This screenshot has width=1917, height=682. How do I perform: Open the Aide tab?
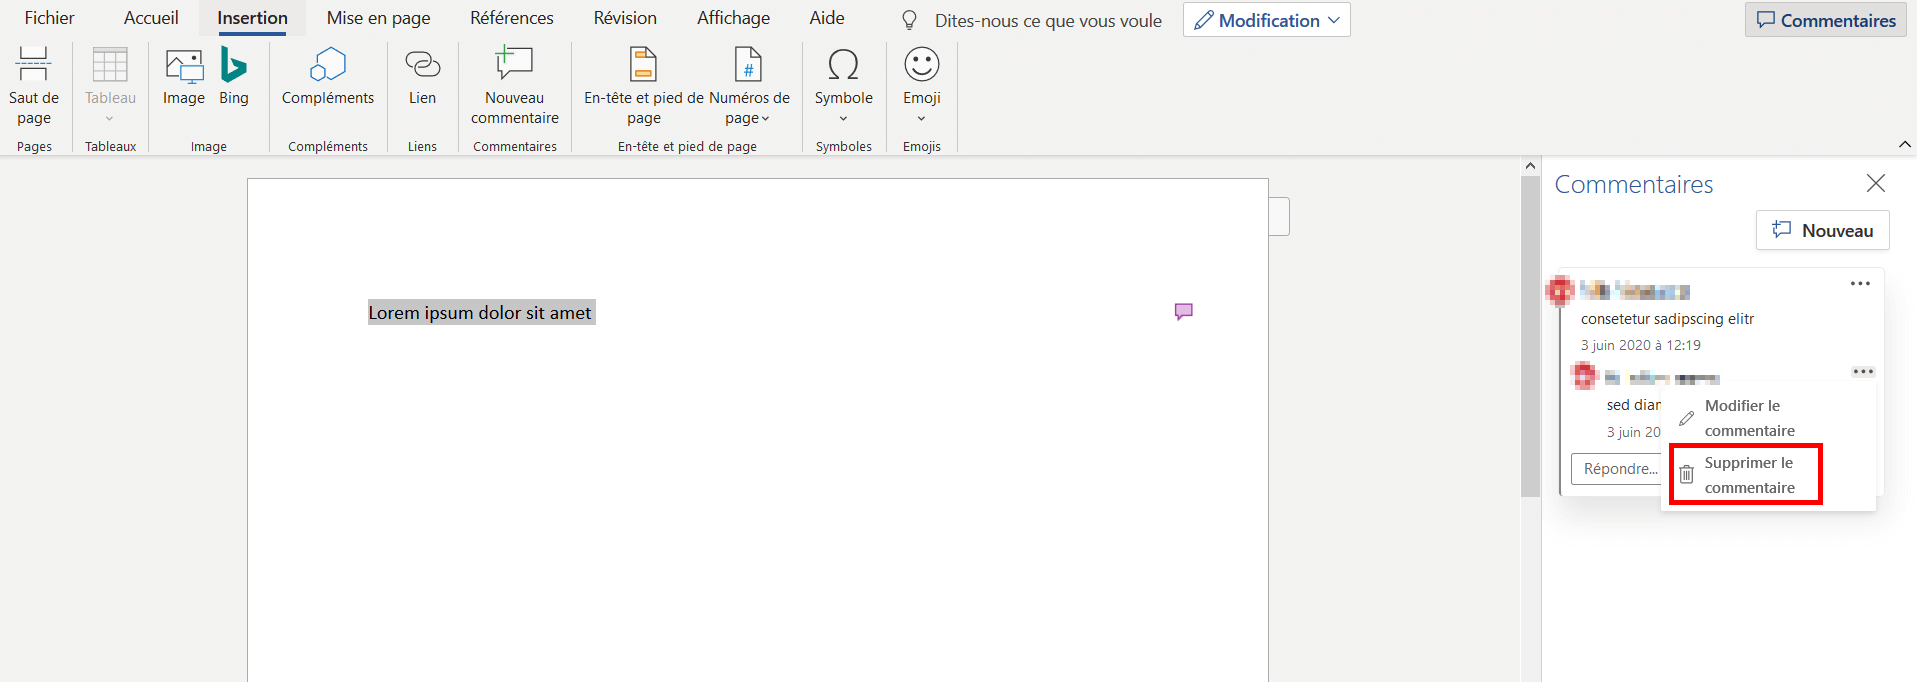tap(827, 18)
